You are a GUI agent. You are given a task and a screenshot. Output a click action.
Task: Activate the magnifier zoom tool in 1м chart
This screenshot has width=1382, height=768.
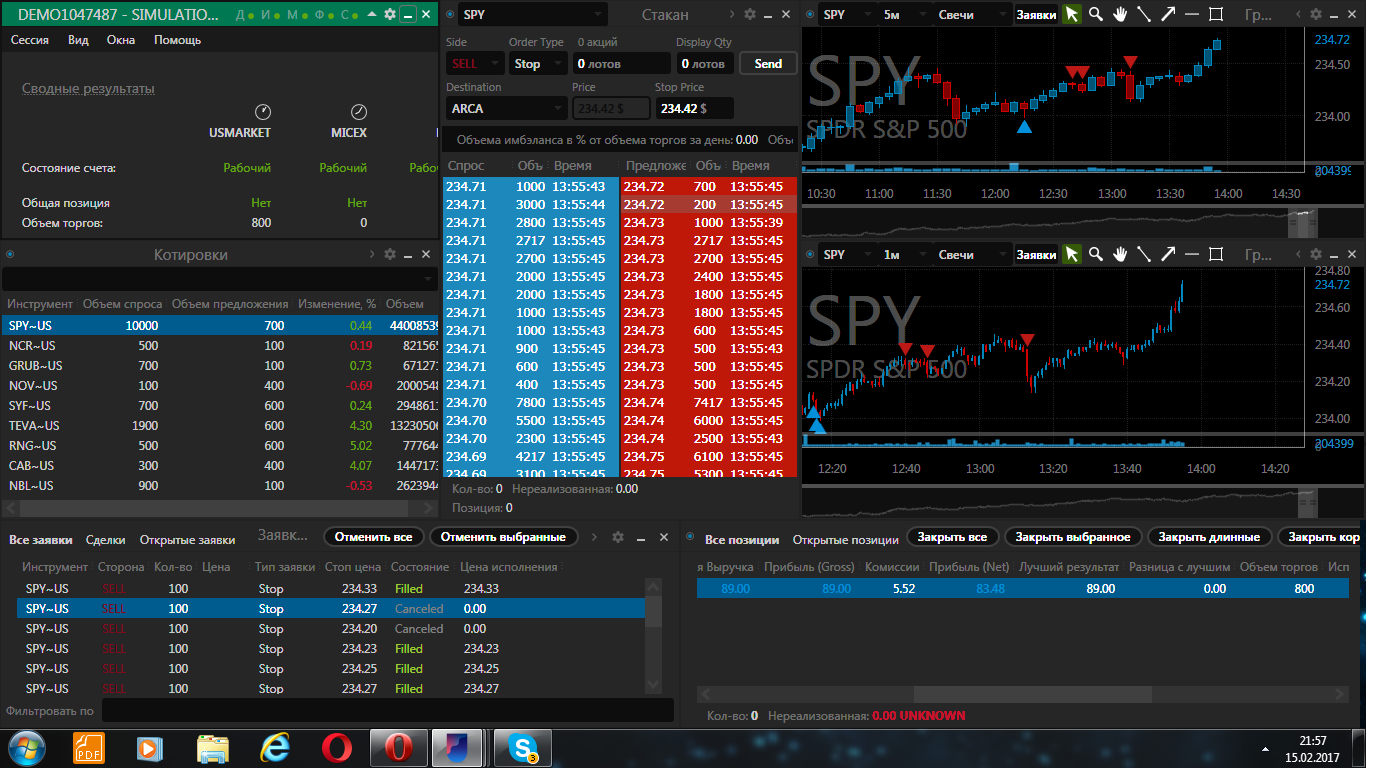(1096, 254)
